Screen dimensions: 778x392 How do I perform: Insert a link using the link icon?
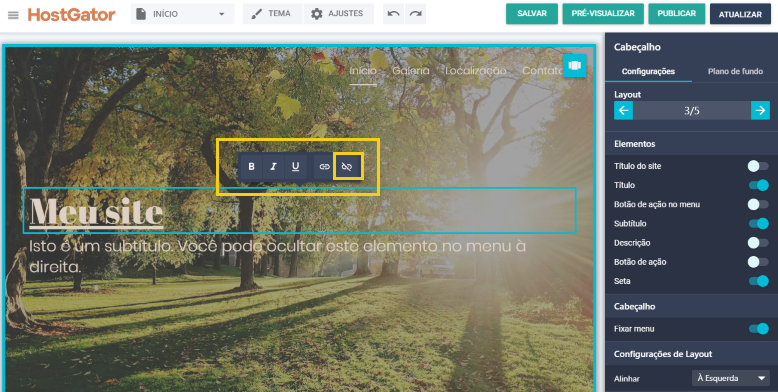324,167
